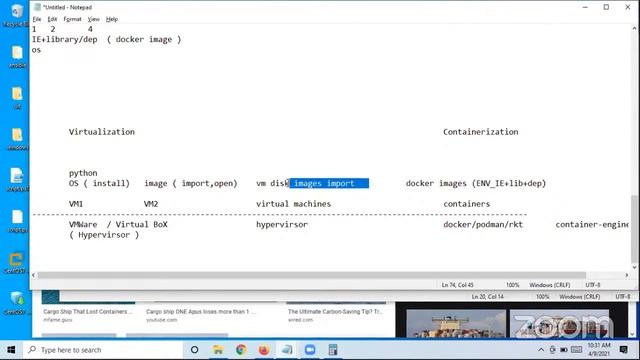Click the vertical scrollbar thumb in Notepad
The width and height of the screenshot is (640, 360).
(x=634, y=229)
